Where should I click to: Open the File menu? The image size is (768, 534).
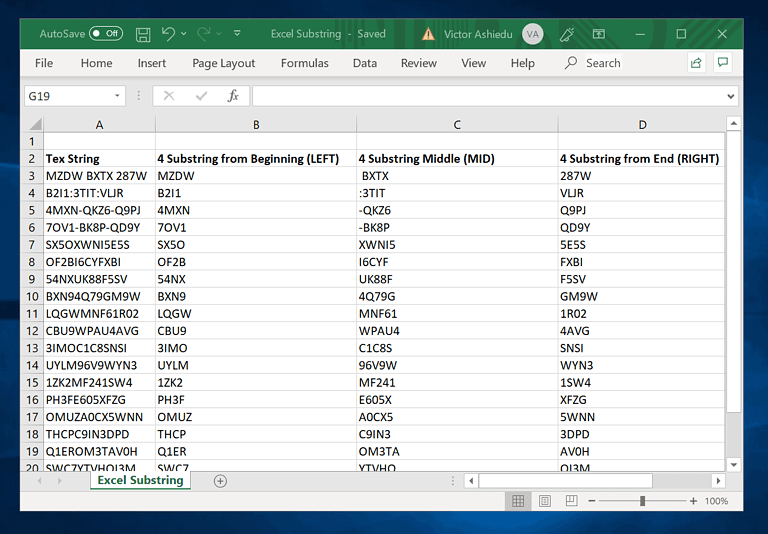(44, 63)
